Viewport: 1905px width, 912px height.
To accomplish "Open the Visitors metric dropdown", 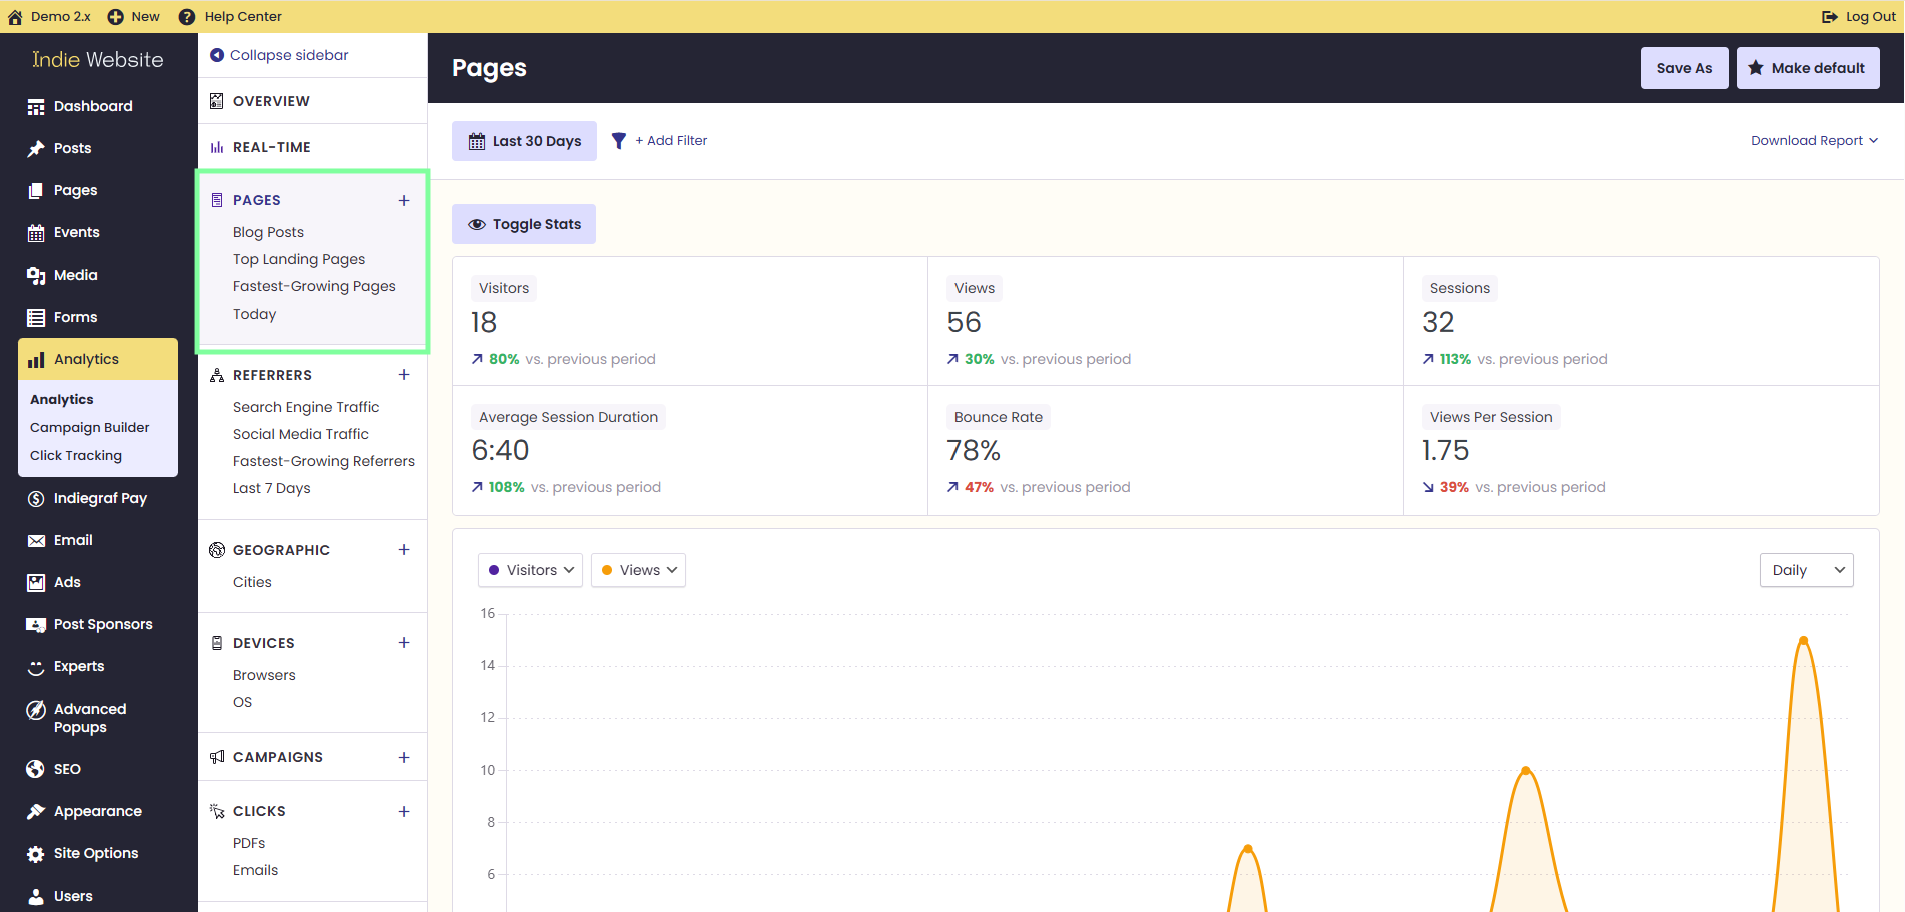I will (530, 570).
